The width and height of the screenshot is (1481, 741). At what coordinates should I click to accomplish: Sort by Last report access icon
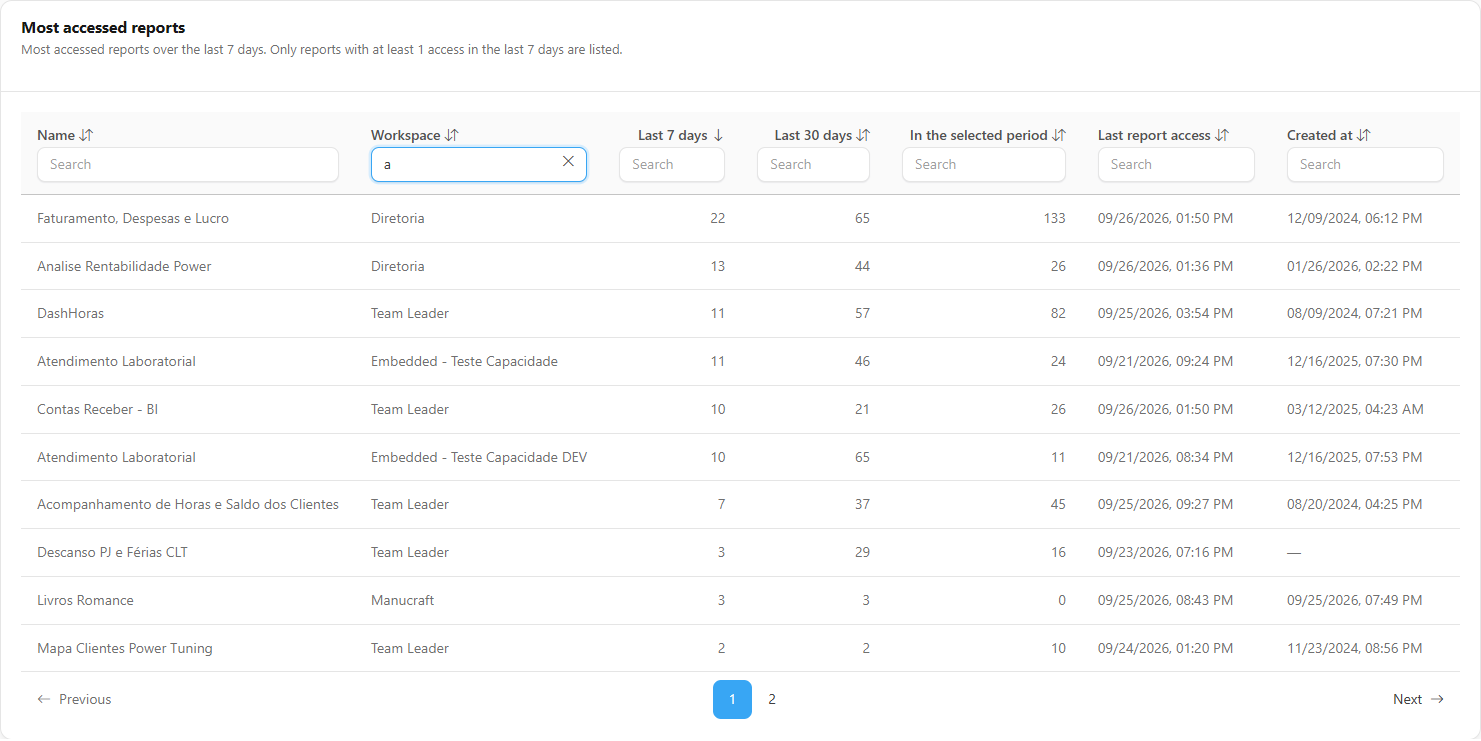[x=1222, y=135]
